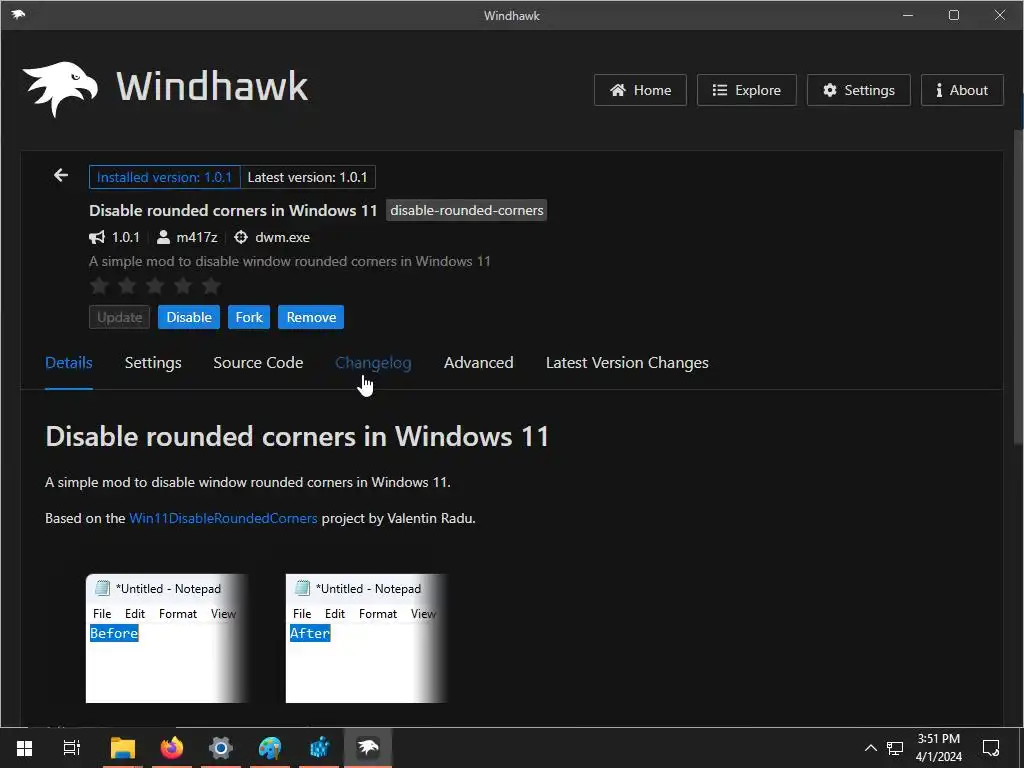Open the Advanced tab
This screenshot has height=768, width=1024.
coord(479,363)
